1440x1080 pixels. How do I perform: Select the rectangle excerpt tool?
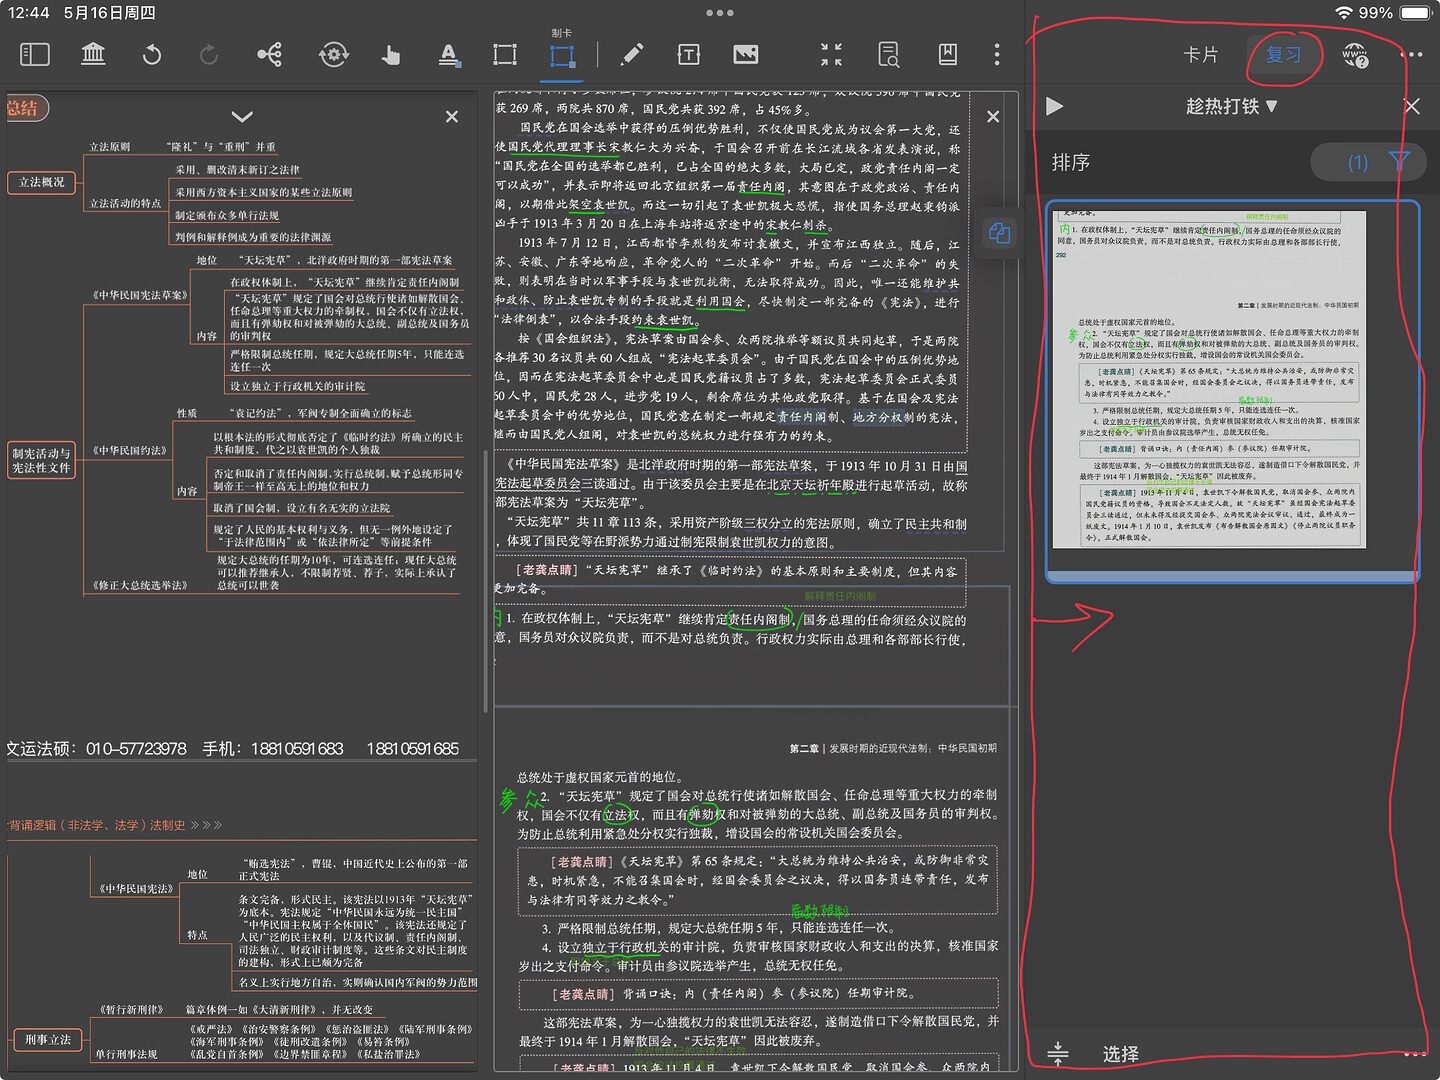pos(505,54)
